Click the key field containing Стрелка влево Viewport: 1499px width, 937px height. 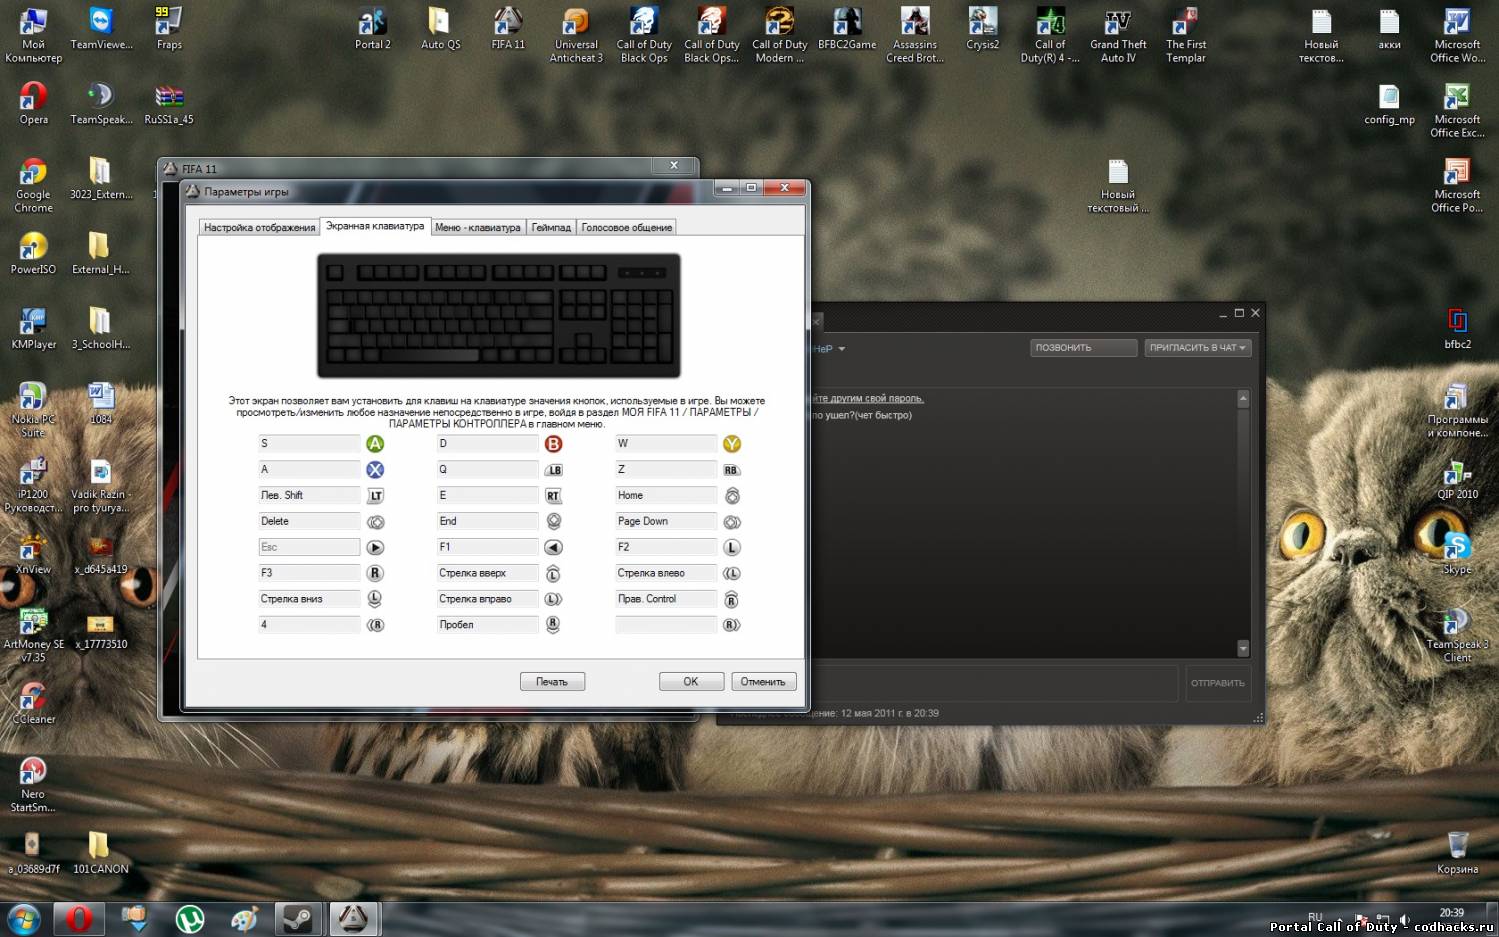click(666, 573)
